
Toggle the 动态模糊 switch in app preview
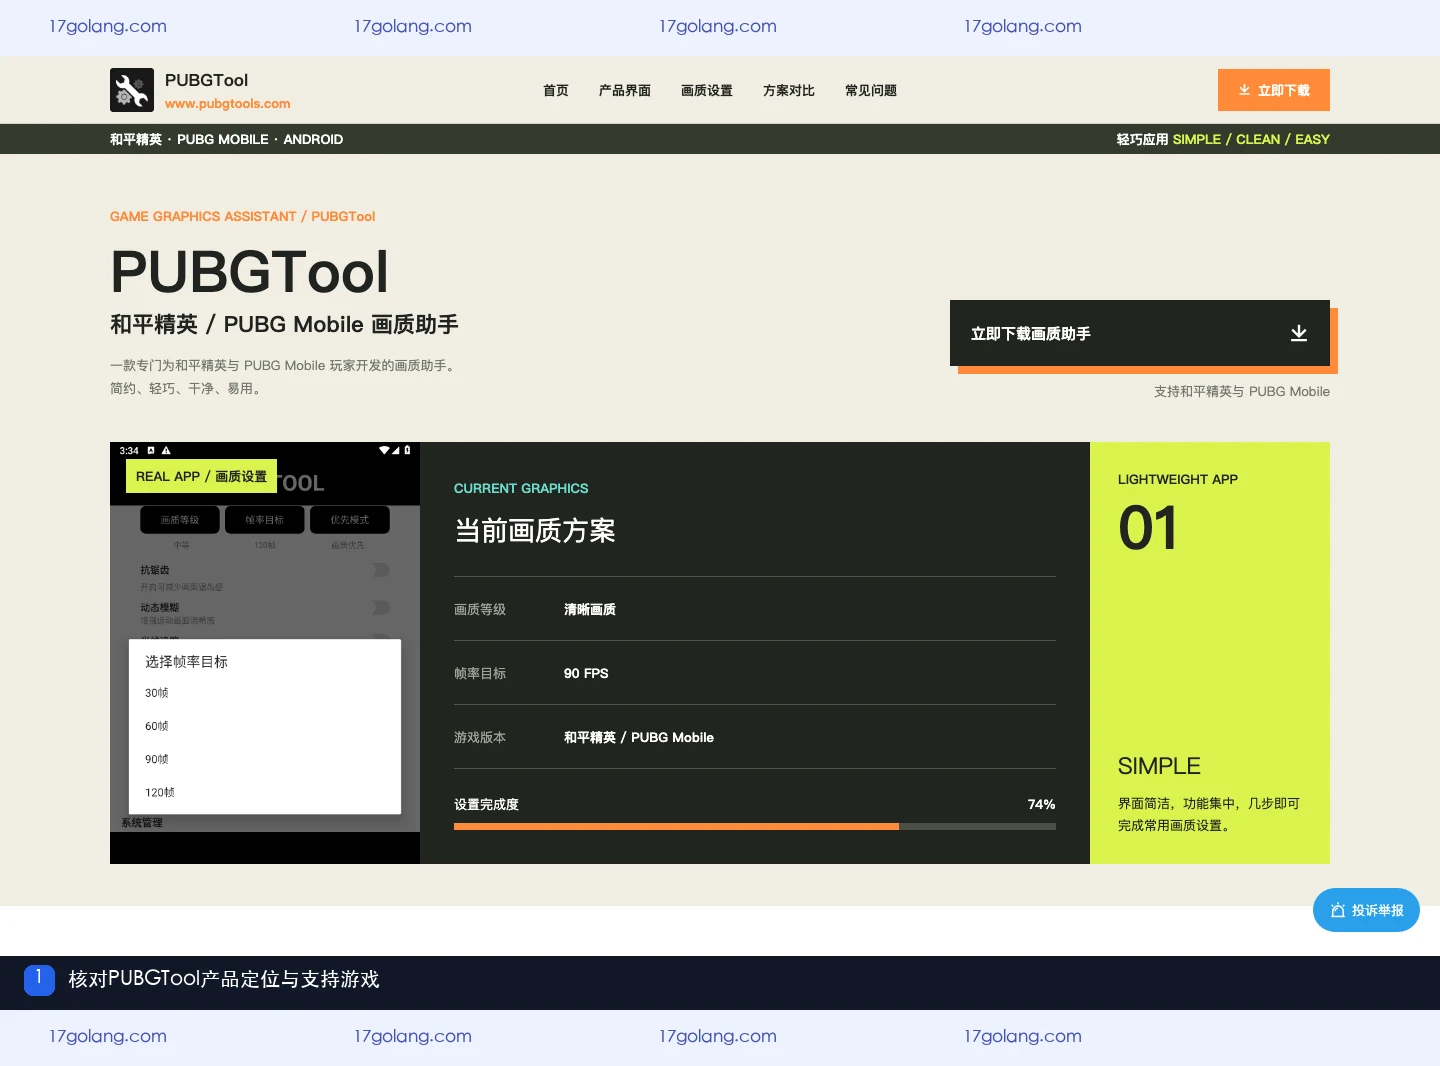click(380, 607)
